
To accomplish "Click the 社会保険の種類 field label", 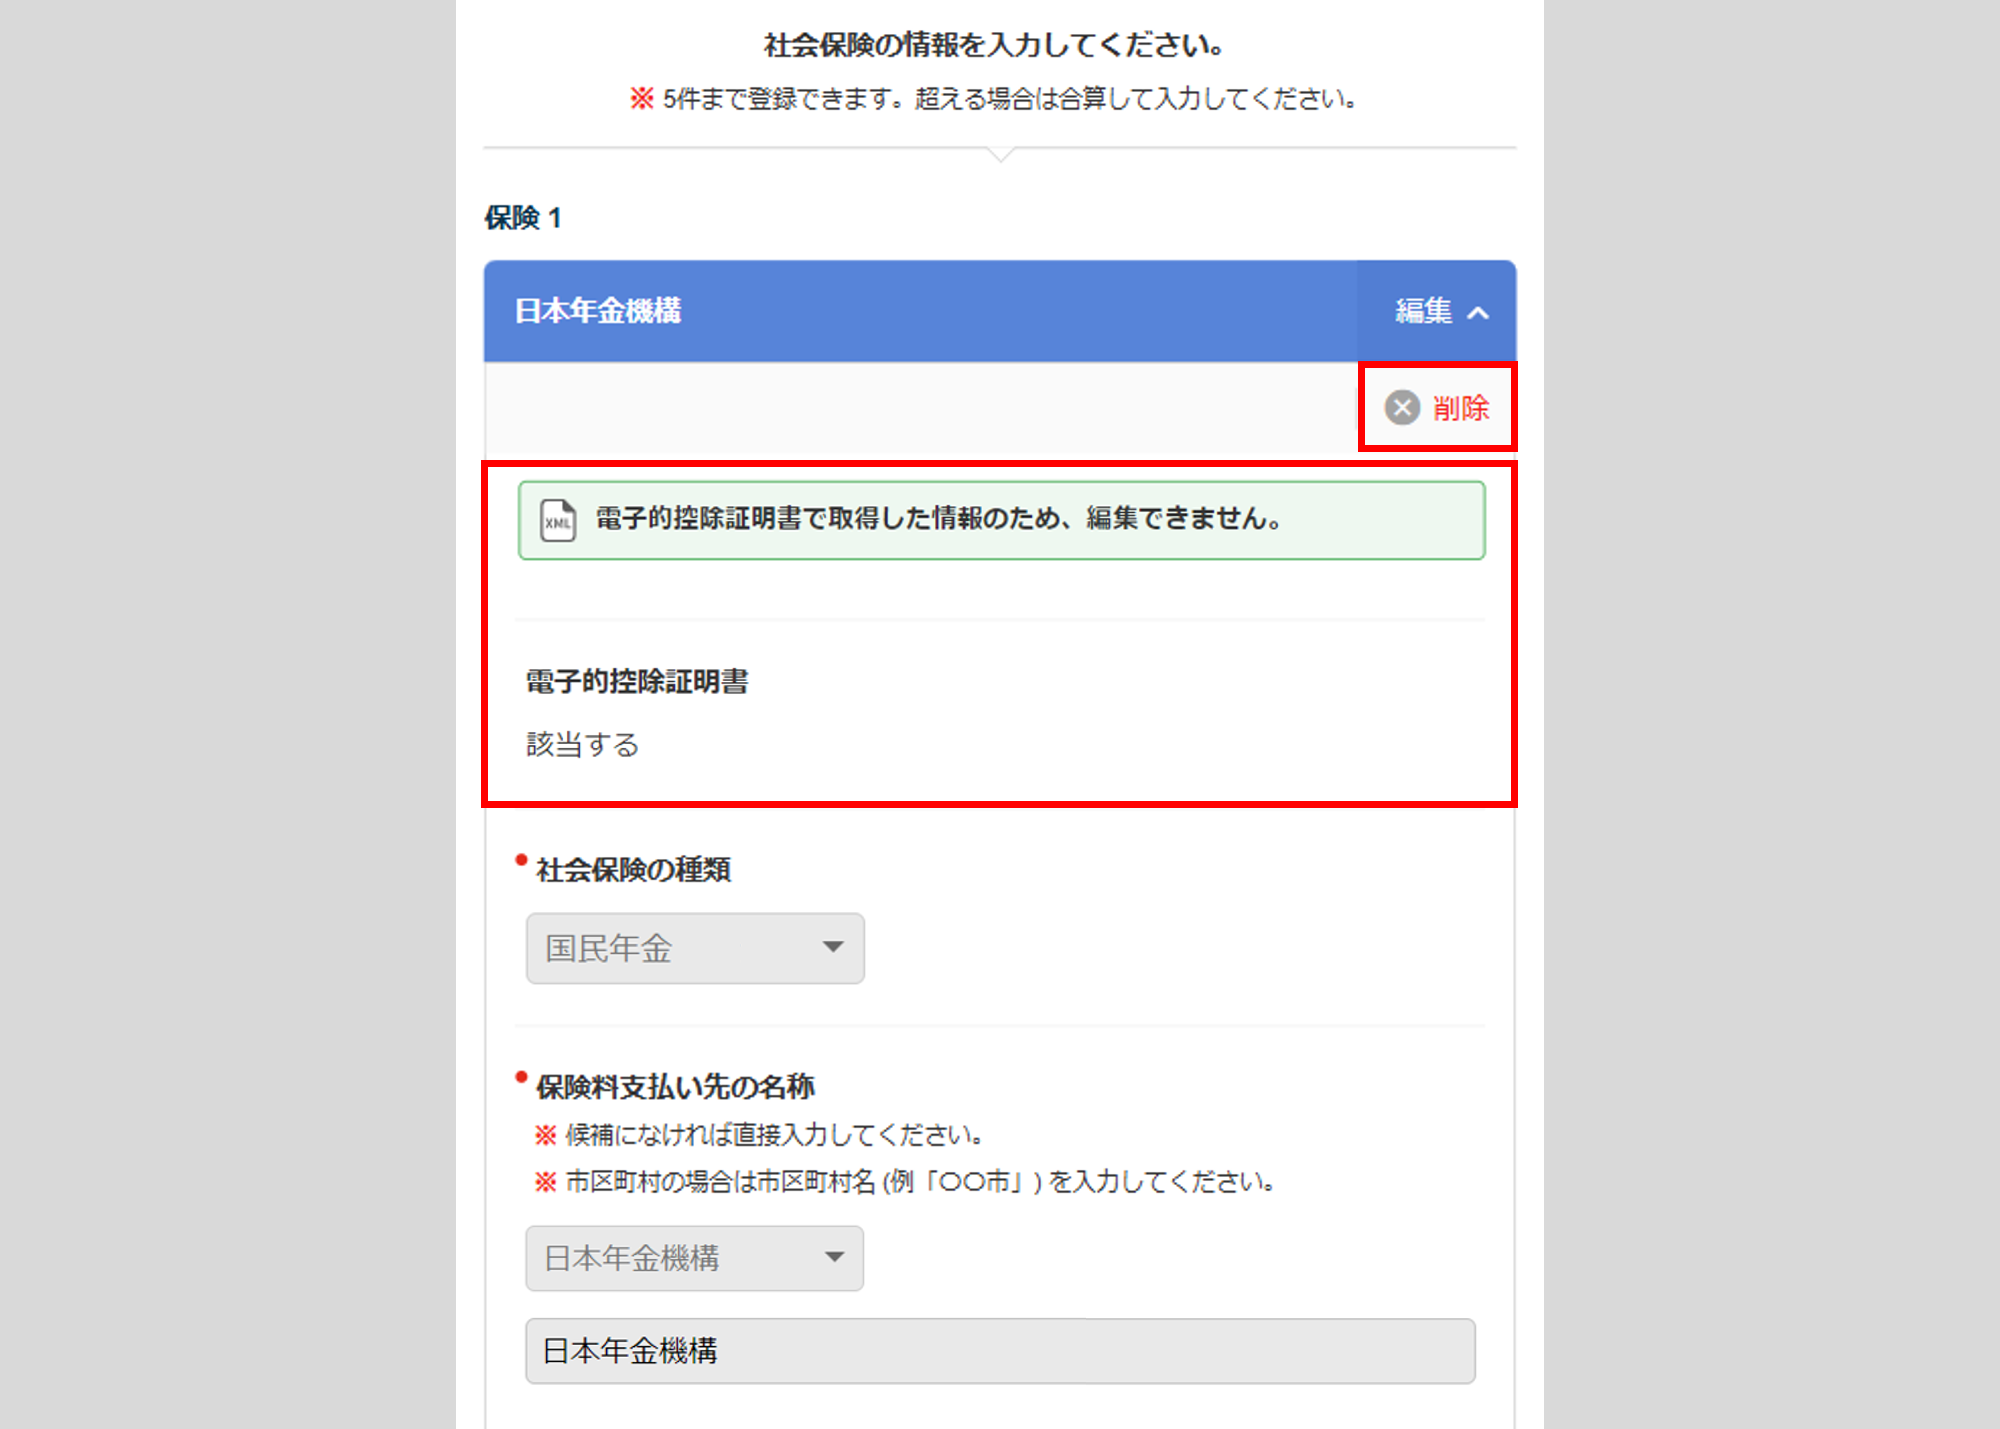I will pos(633,870).
